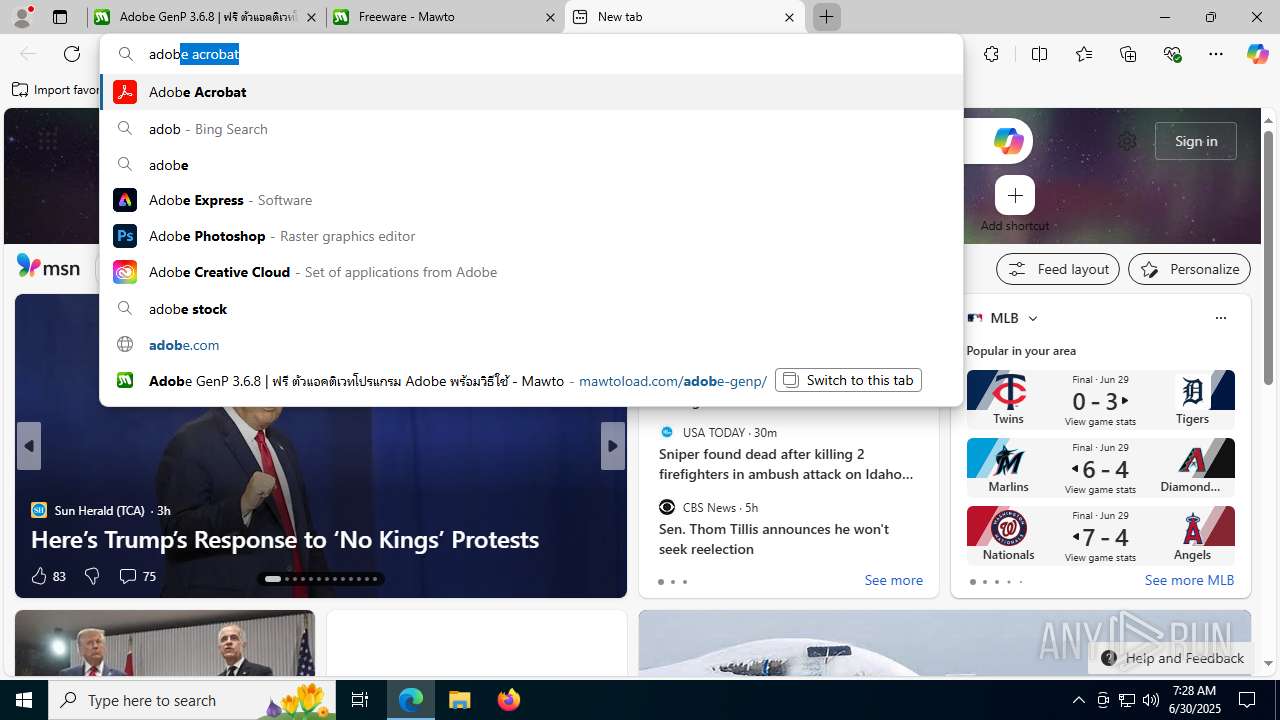
Task: Launch Firefox from the taskbar
Action: (508, 700)
